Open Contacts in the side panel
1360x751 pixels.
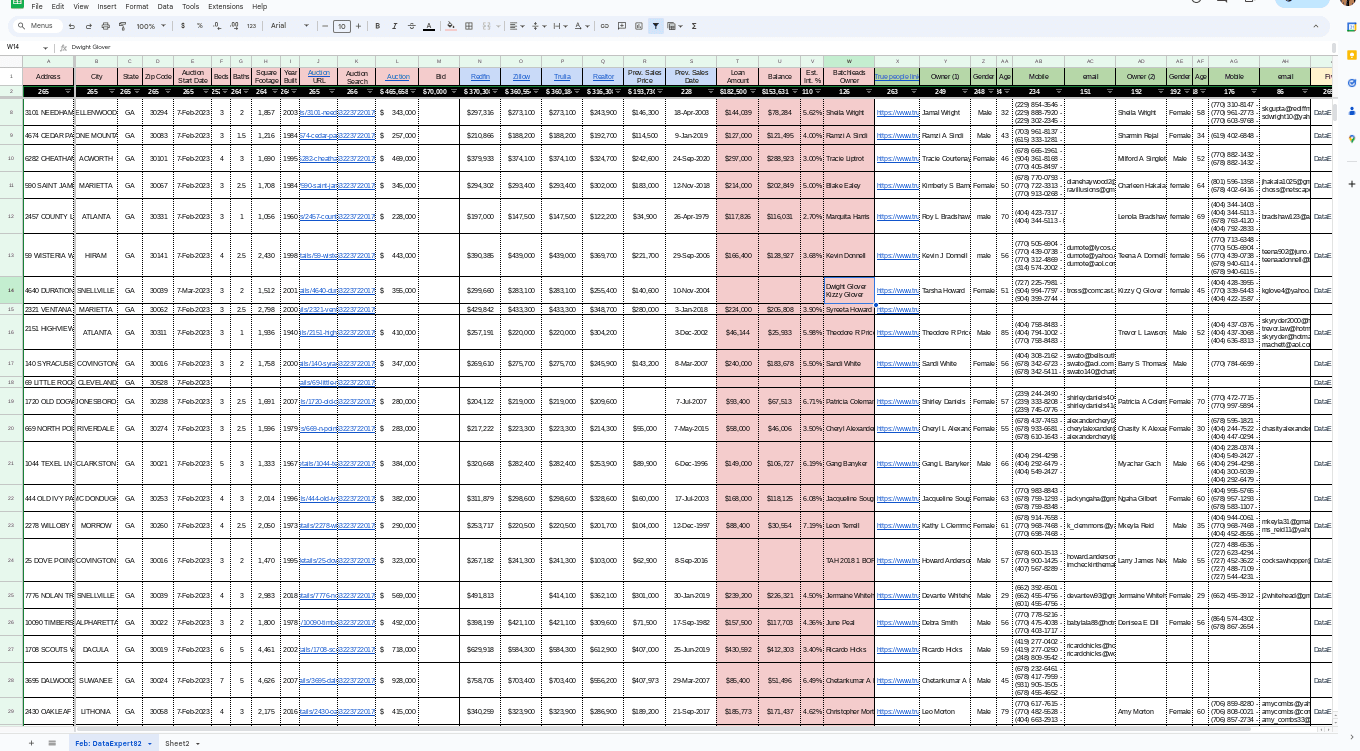click(x=1351, y=112)
